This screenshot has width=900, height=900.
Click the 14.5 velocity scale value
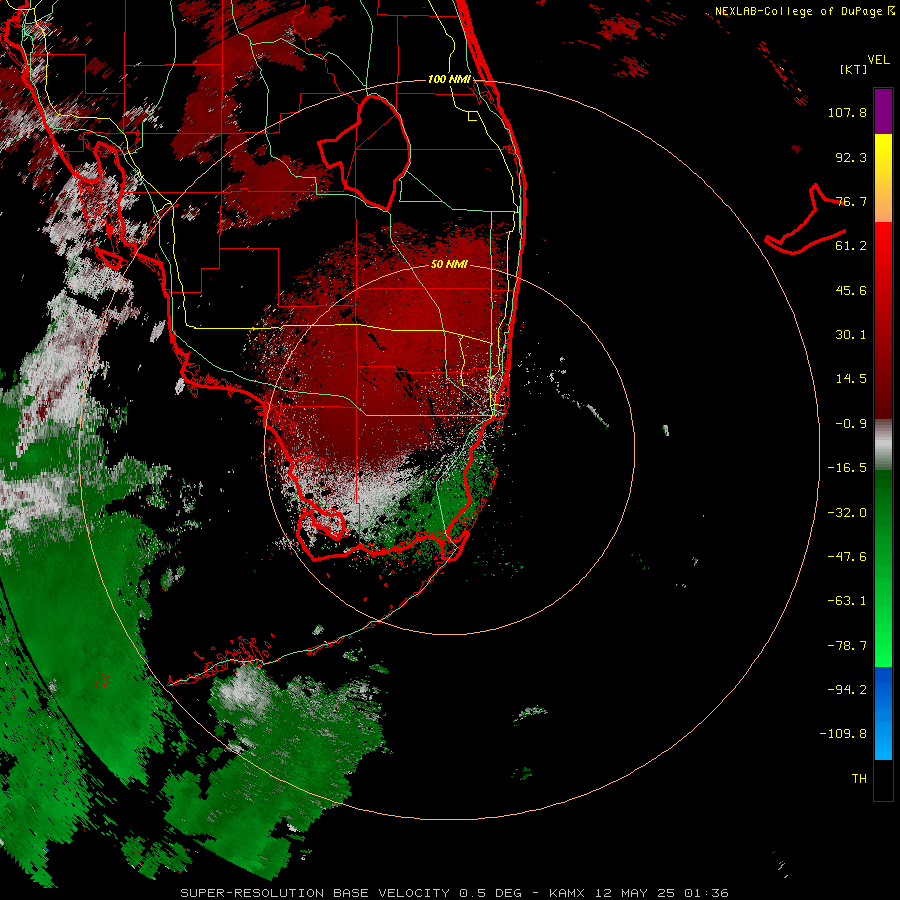(851, 379)
